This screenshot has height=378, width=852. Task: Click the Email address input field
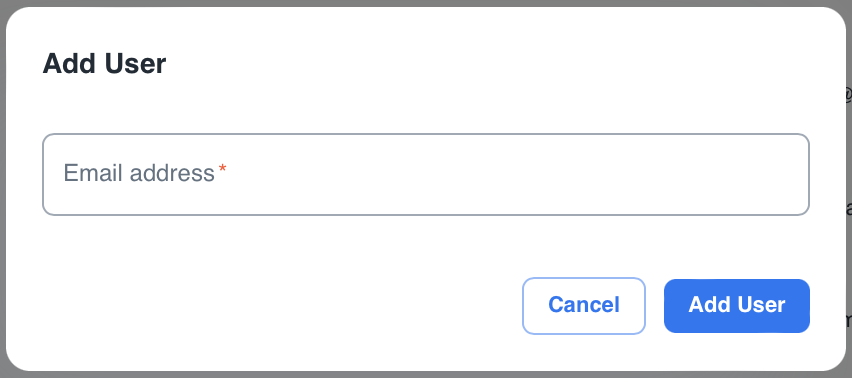[426, 174]
